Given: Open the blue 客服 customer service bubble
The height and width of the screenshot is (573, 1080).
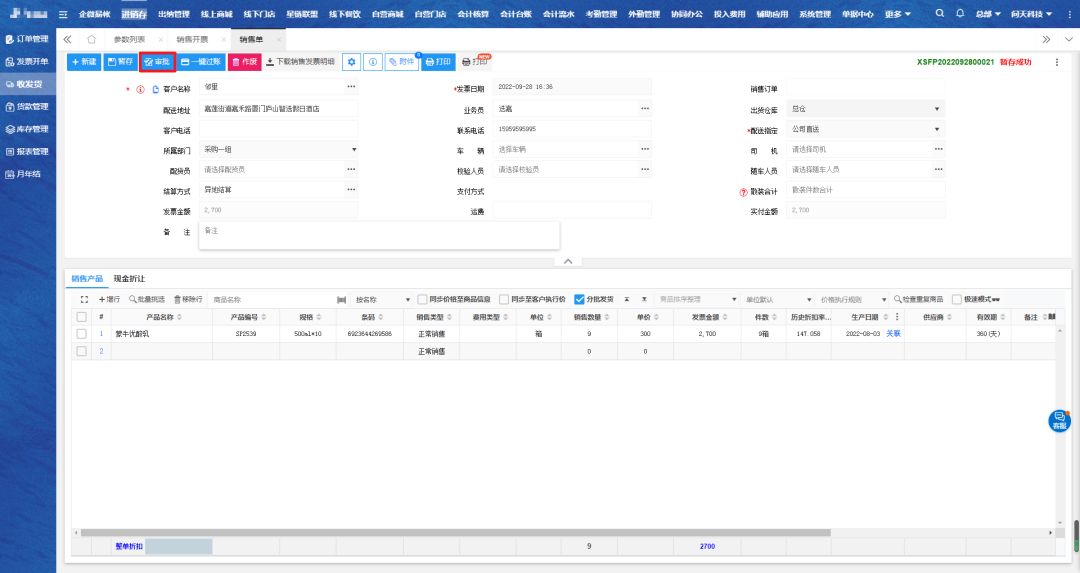Looking at the screenshot, I should pyautogui.click(x=1058, y=421).
